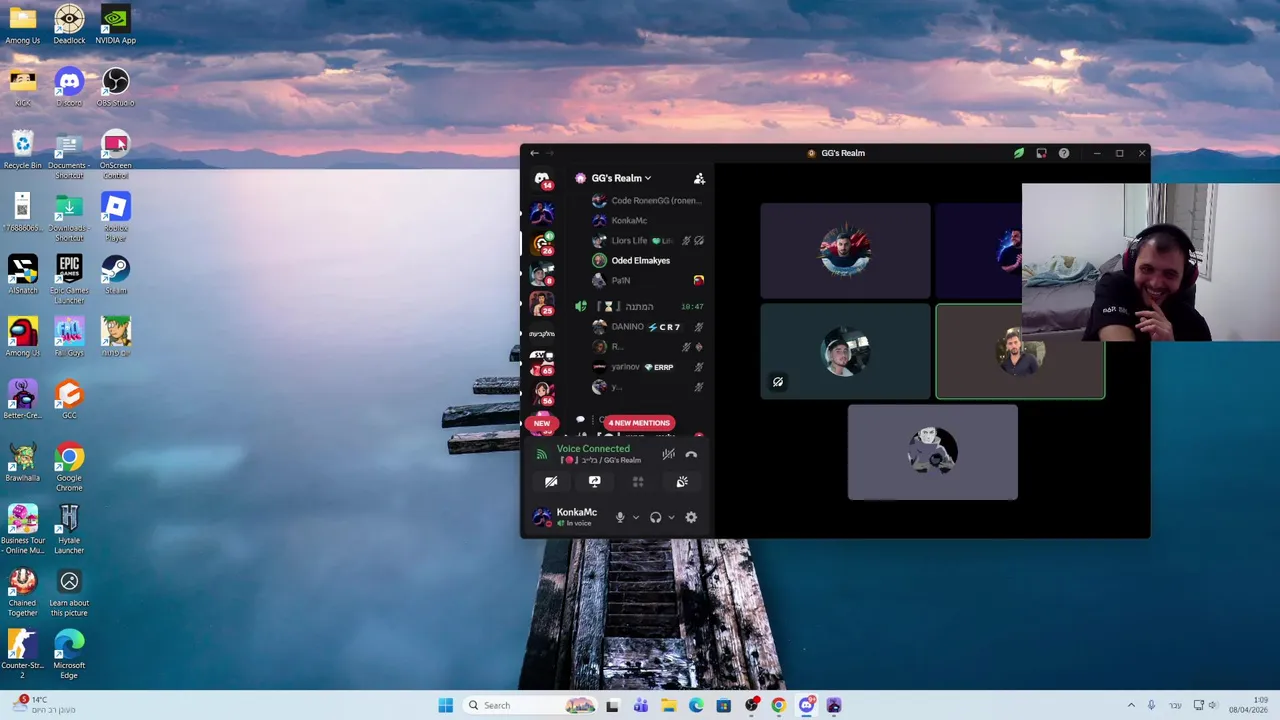Open the GG's Realm server dropdown menu

tap(620, 178)
